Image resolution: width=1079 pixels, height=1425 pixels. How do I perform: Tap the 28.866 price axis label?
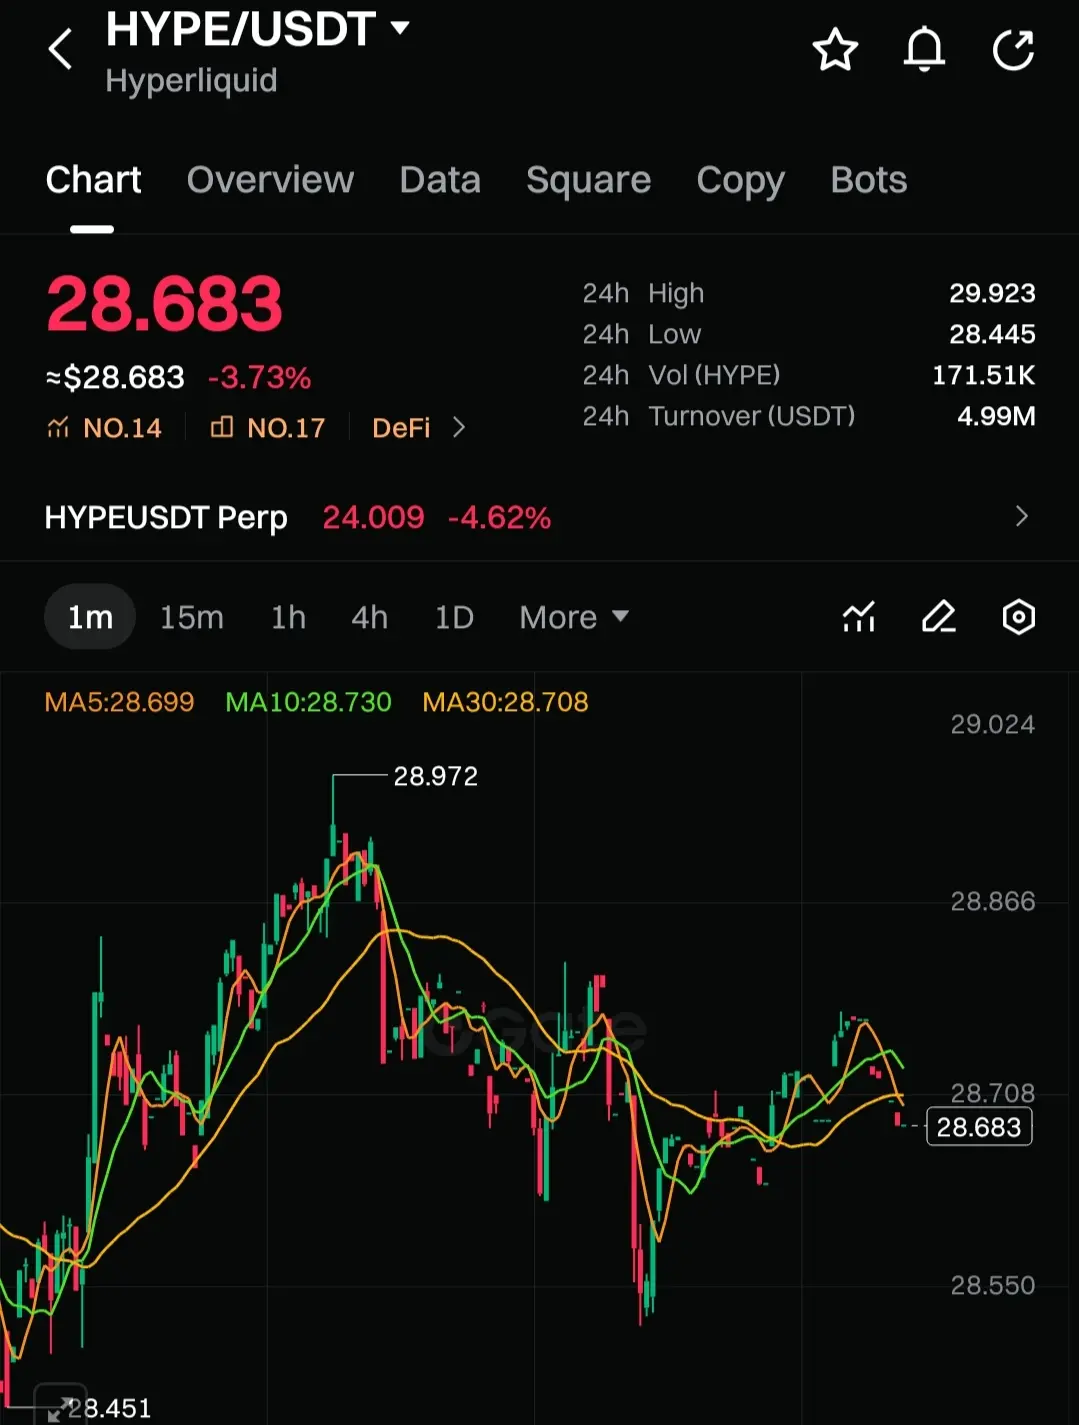[992, 901]
